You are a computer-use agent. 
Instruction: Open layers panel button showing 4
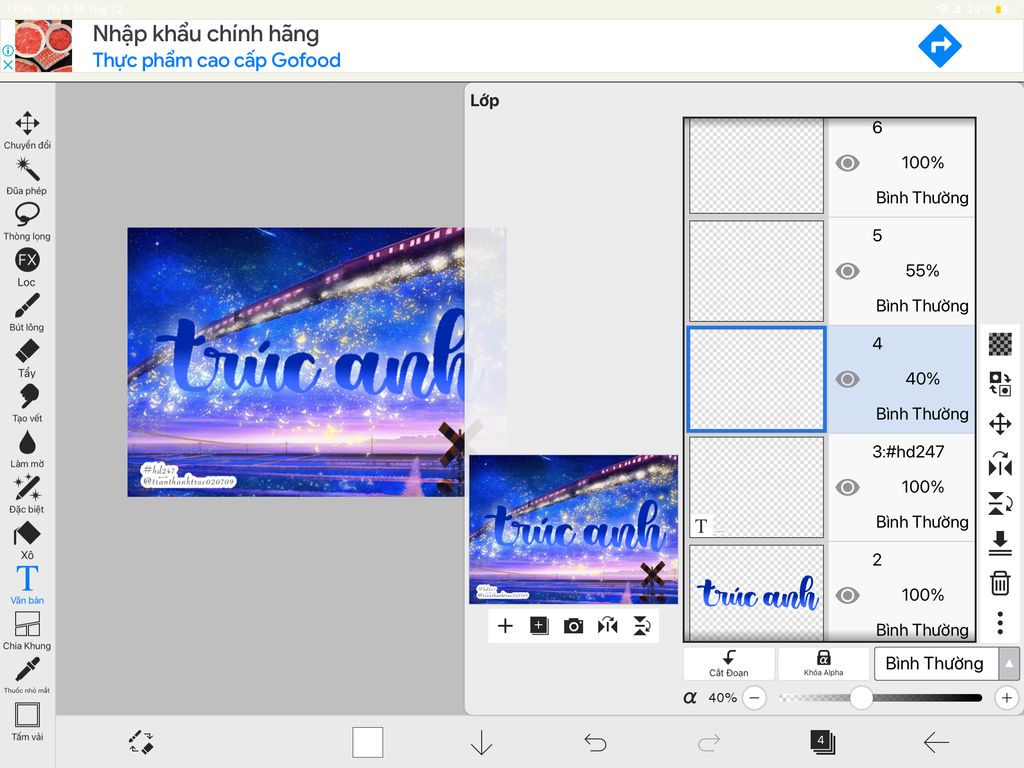click(822, 742)
